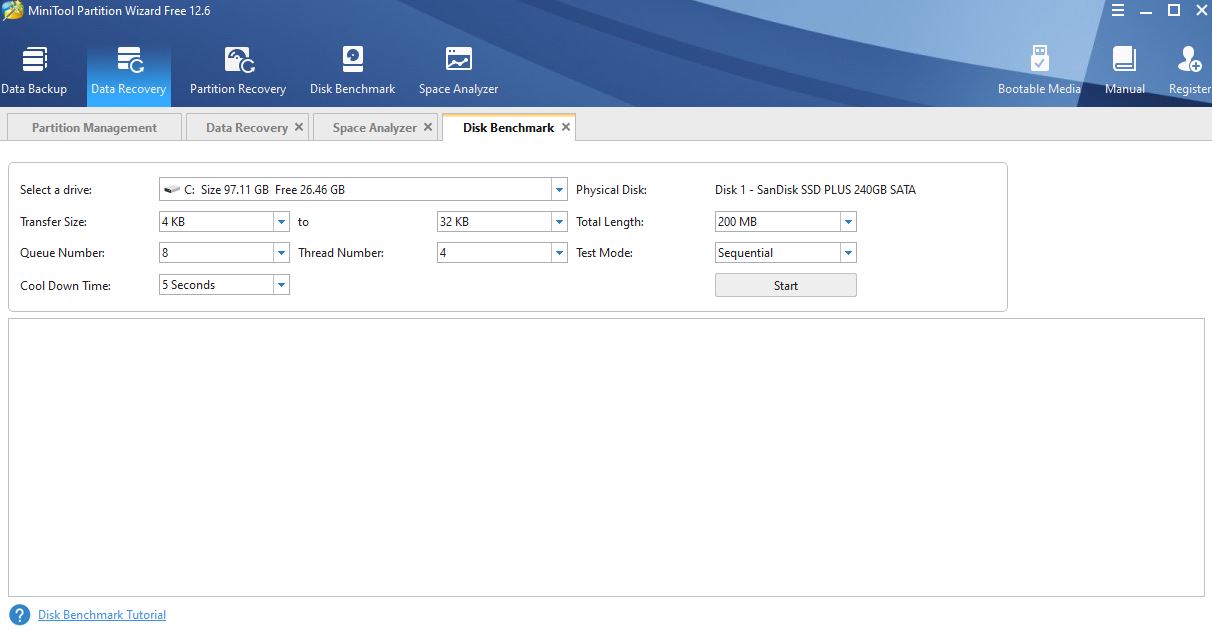Image resolution: width=1212 pixels, height=629 pixels.
Task: Click the Total Length label
Action: tap(610, 222)
